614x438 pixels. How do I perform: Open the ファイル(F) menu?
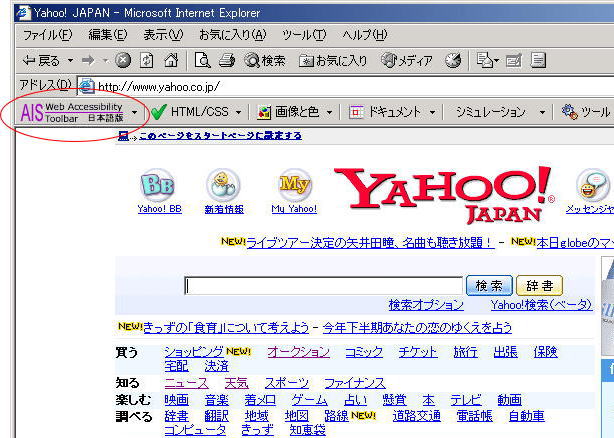coord(47,35)
